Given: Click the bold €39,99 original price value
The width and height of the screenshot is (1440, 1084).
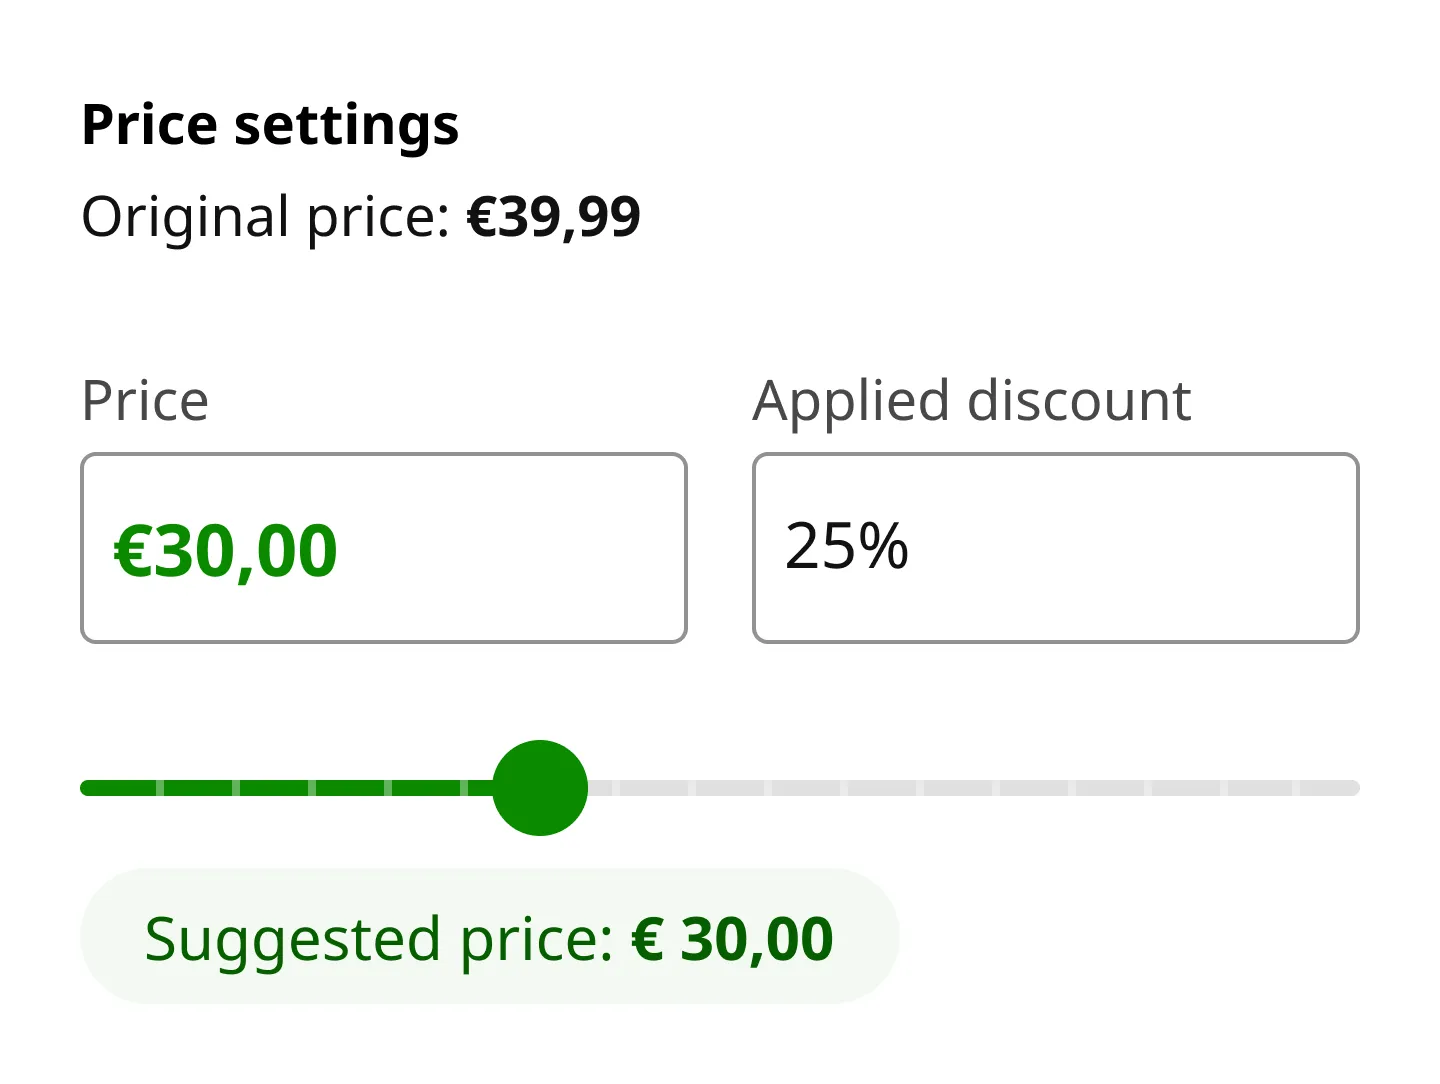Looking at the screenshot, I should tap(553, 216).
